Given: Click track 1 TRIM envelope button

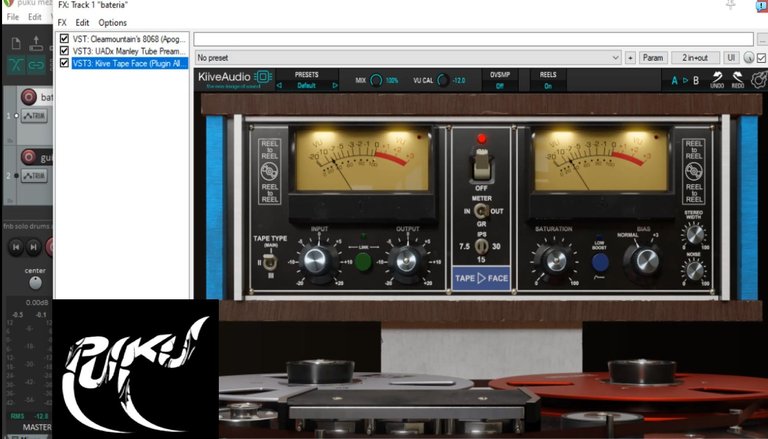Looking at the screenshot, I should click(34, 116).
